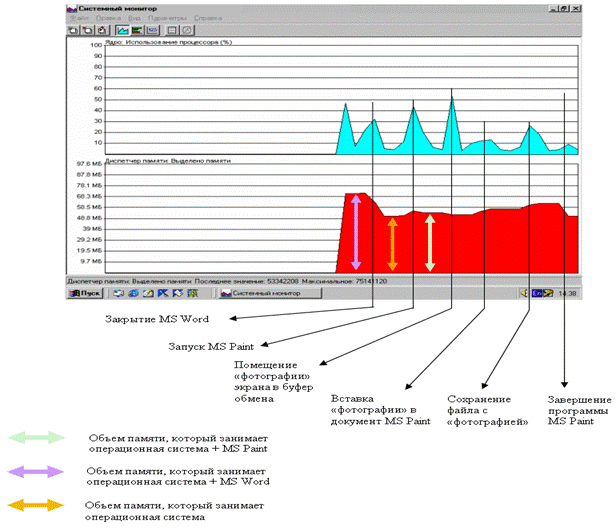Viewport: 616px width, 531px height.
Task: Click the Add item toolbar icon
Action: point(73,31)
